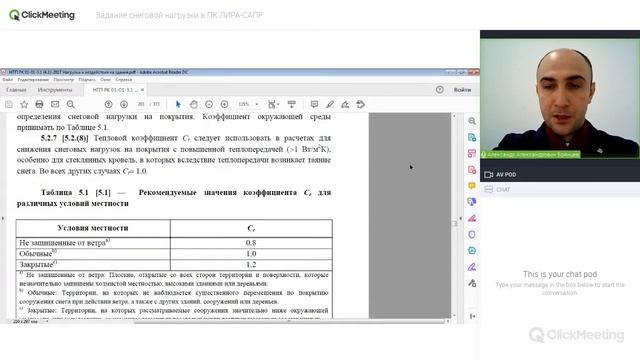Toggle right pane with small arrow handle
Screen dimensions: 640x360
(460, 218)
